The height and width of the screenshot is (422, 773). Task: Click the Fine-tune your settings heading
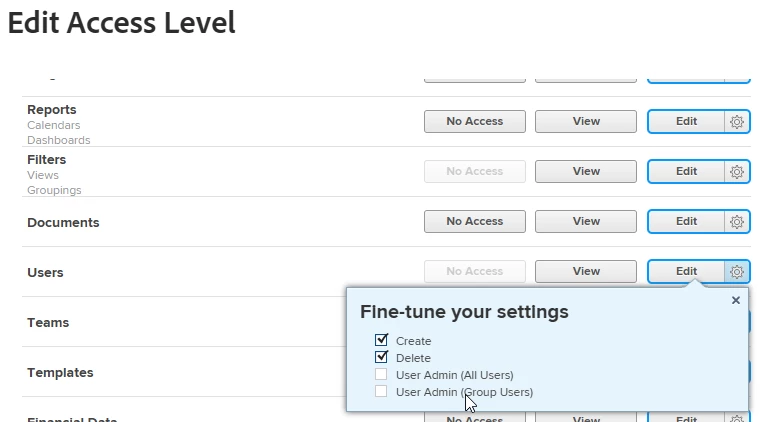tap(464, 312)
